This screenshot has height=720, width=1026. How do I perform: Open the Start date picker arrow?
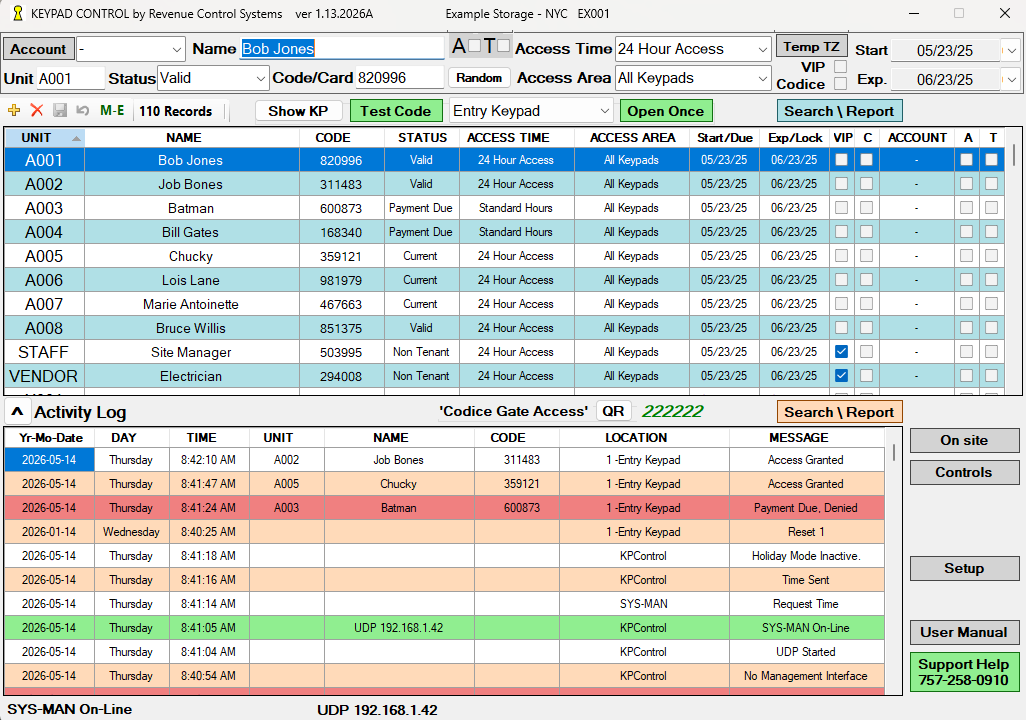tap(1012, 50)
